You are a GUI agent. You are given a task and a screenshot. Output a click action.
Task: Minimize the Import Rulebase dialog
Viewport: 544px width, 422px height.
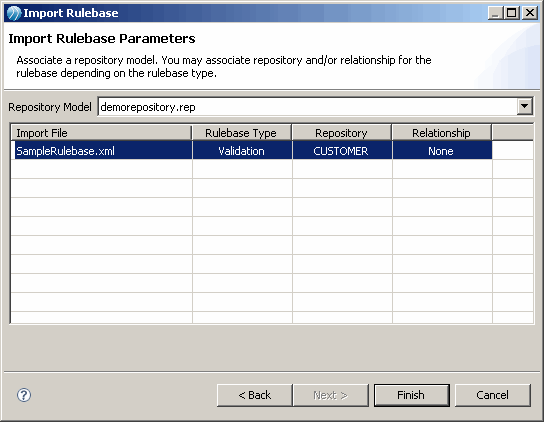(x=496, y=13)
